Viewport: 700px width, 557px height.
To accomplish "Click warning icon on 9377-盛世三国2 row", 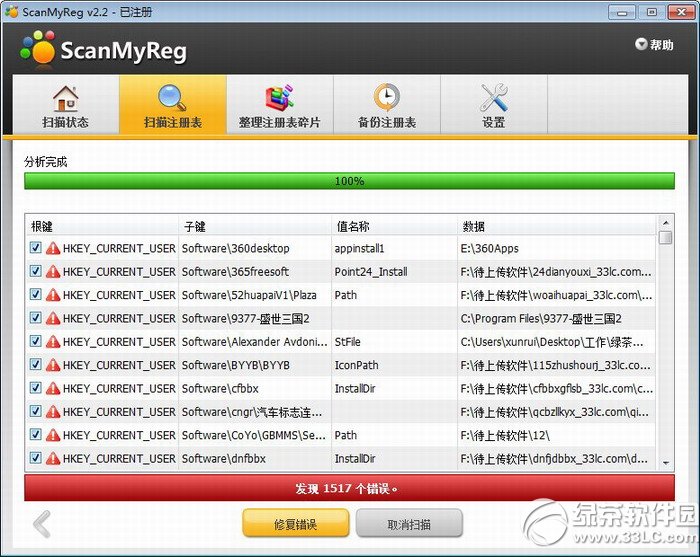I will click(53, 318).
